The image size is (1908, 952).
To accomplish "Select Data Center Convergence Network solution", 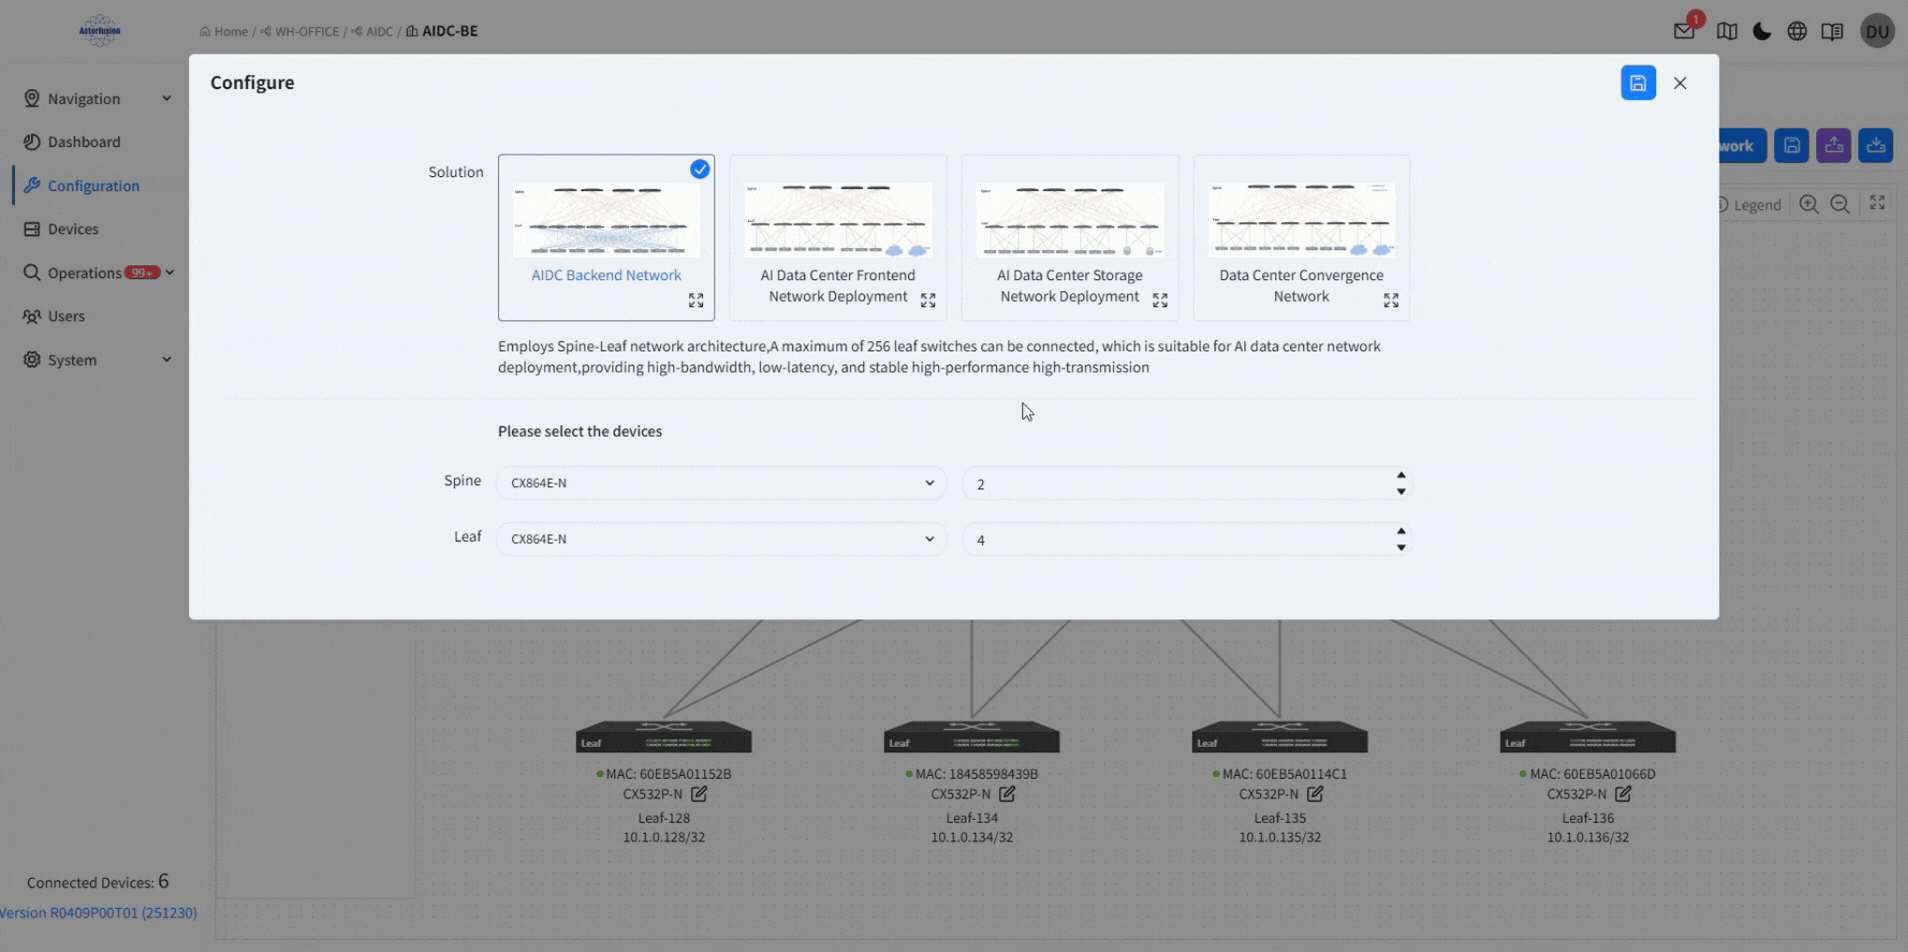I will point(1301,237).
